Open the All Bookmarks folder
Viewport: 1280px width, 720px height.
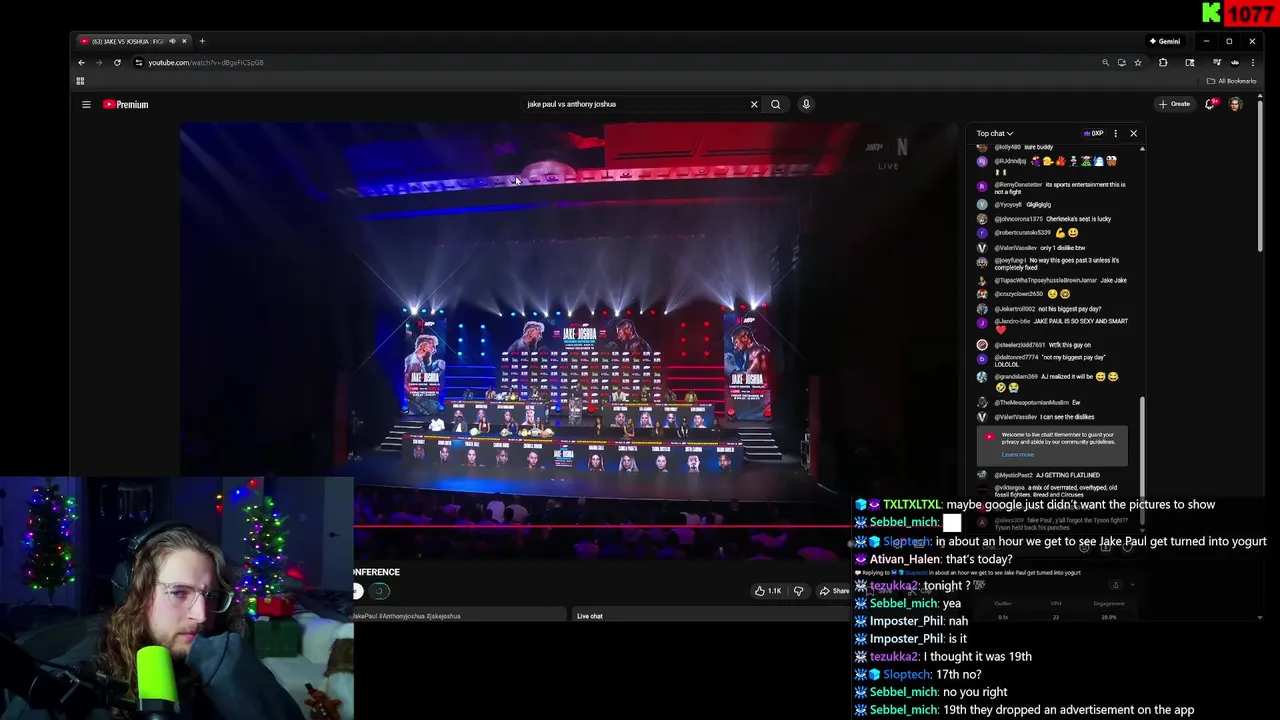click(x=1232, y=81)
